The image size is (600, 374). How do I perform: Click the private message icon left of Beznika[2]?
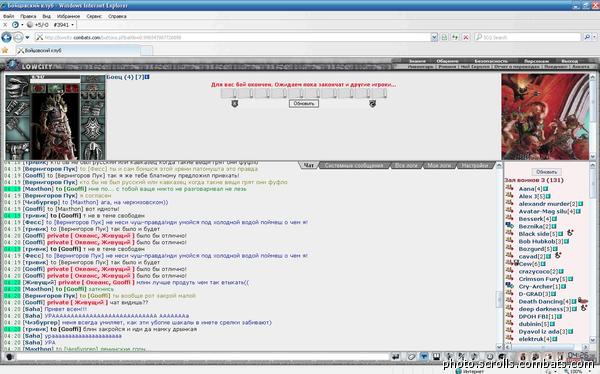pos(509,226)
